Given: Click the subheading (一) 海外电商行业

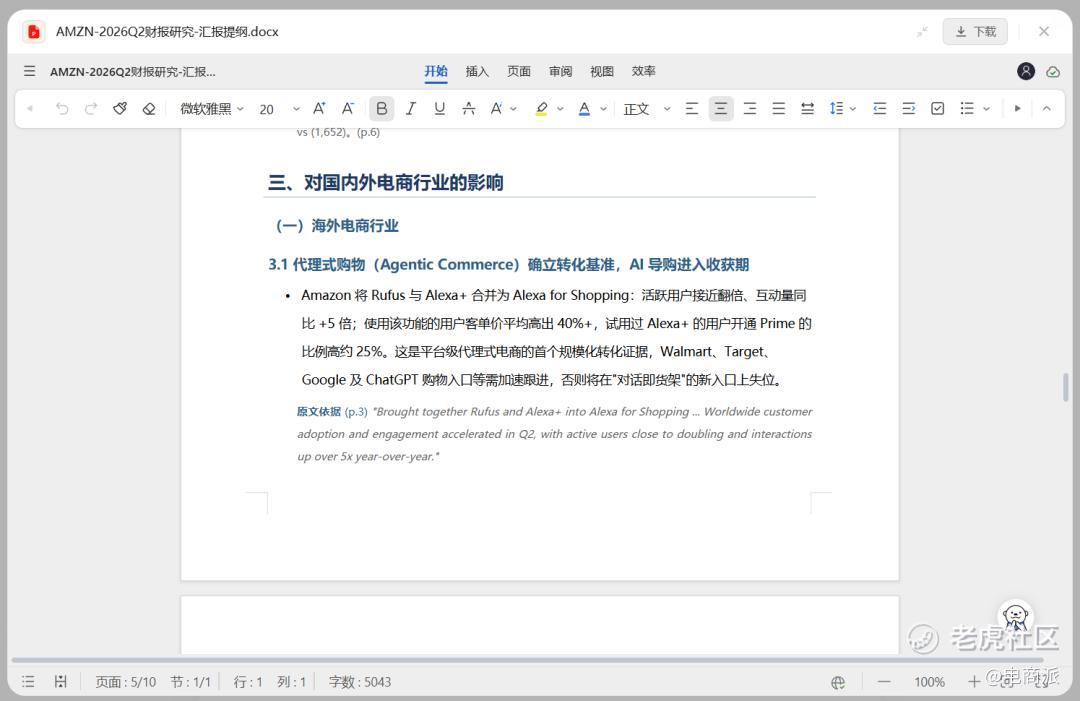Looking at the screenshot, I should 337,226.
